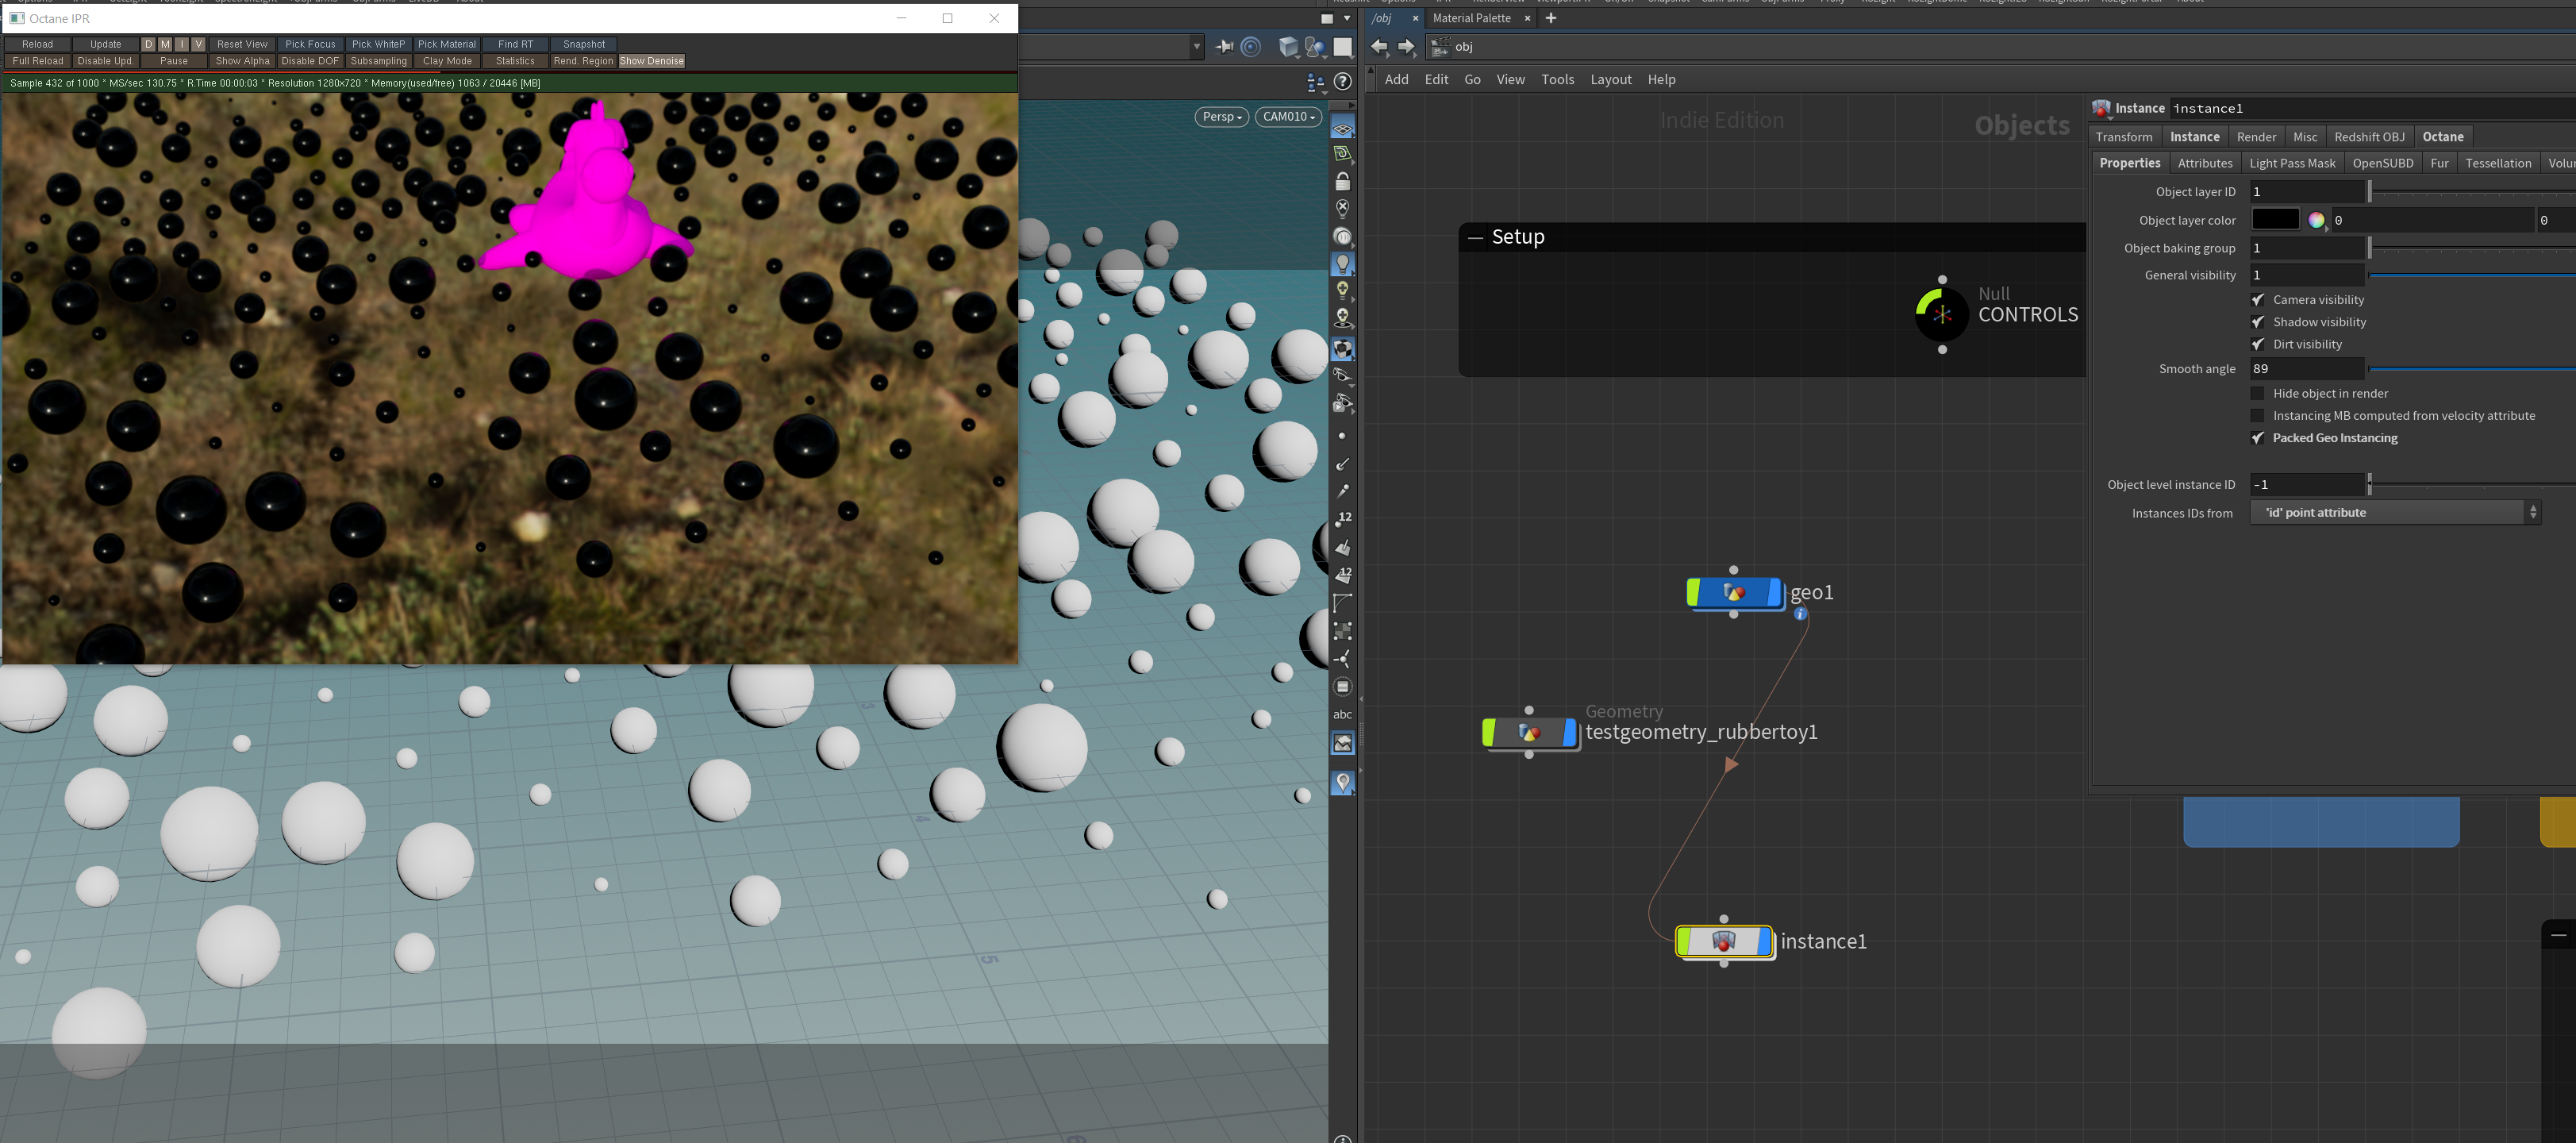Image resolution: width=2576 pixels, height=1143 pixels.
Task: Select the geo1 node icon
Action: click(x=1734, y=592)
